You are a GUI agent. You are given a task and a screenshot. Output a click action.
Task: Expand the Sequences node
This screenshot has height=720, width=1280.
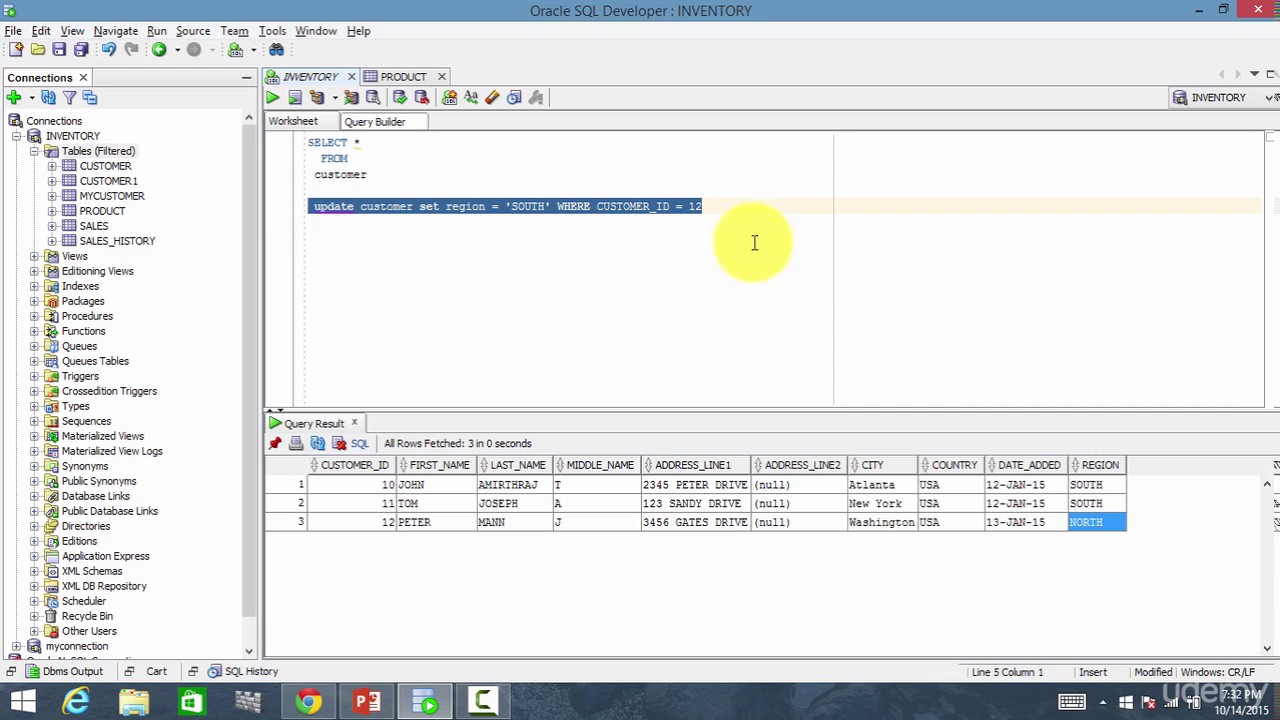tap(34, 421)
